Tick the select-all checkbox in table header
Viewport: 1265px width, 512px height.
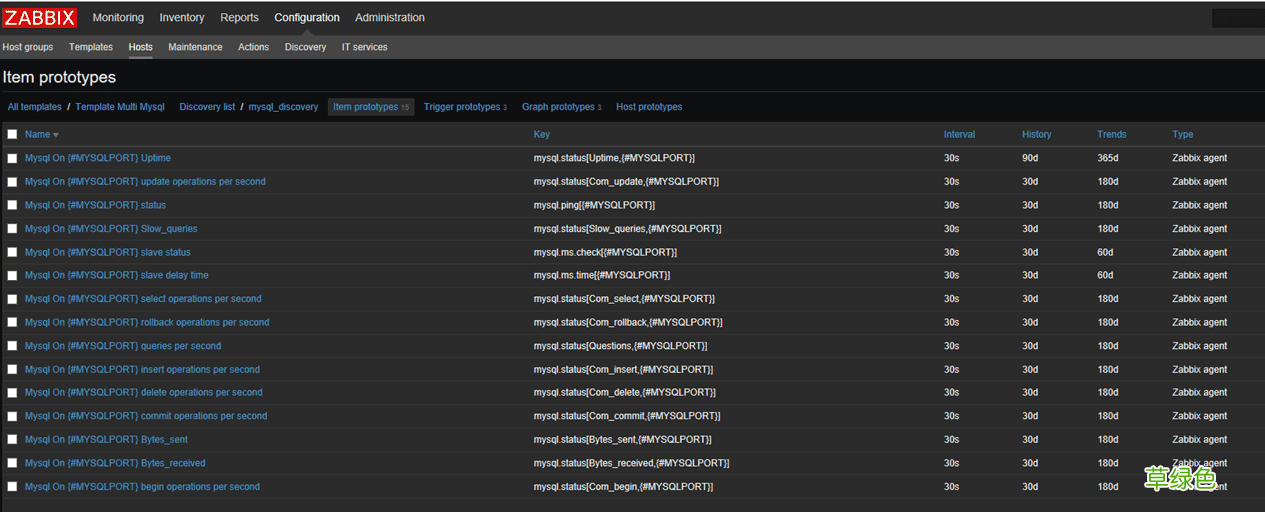pyautogui.click(x=12, y=134)
